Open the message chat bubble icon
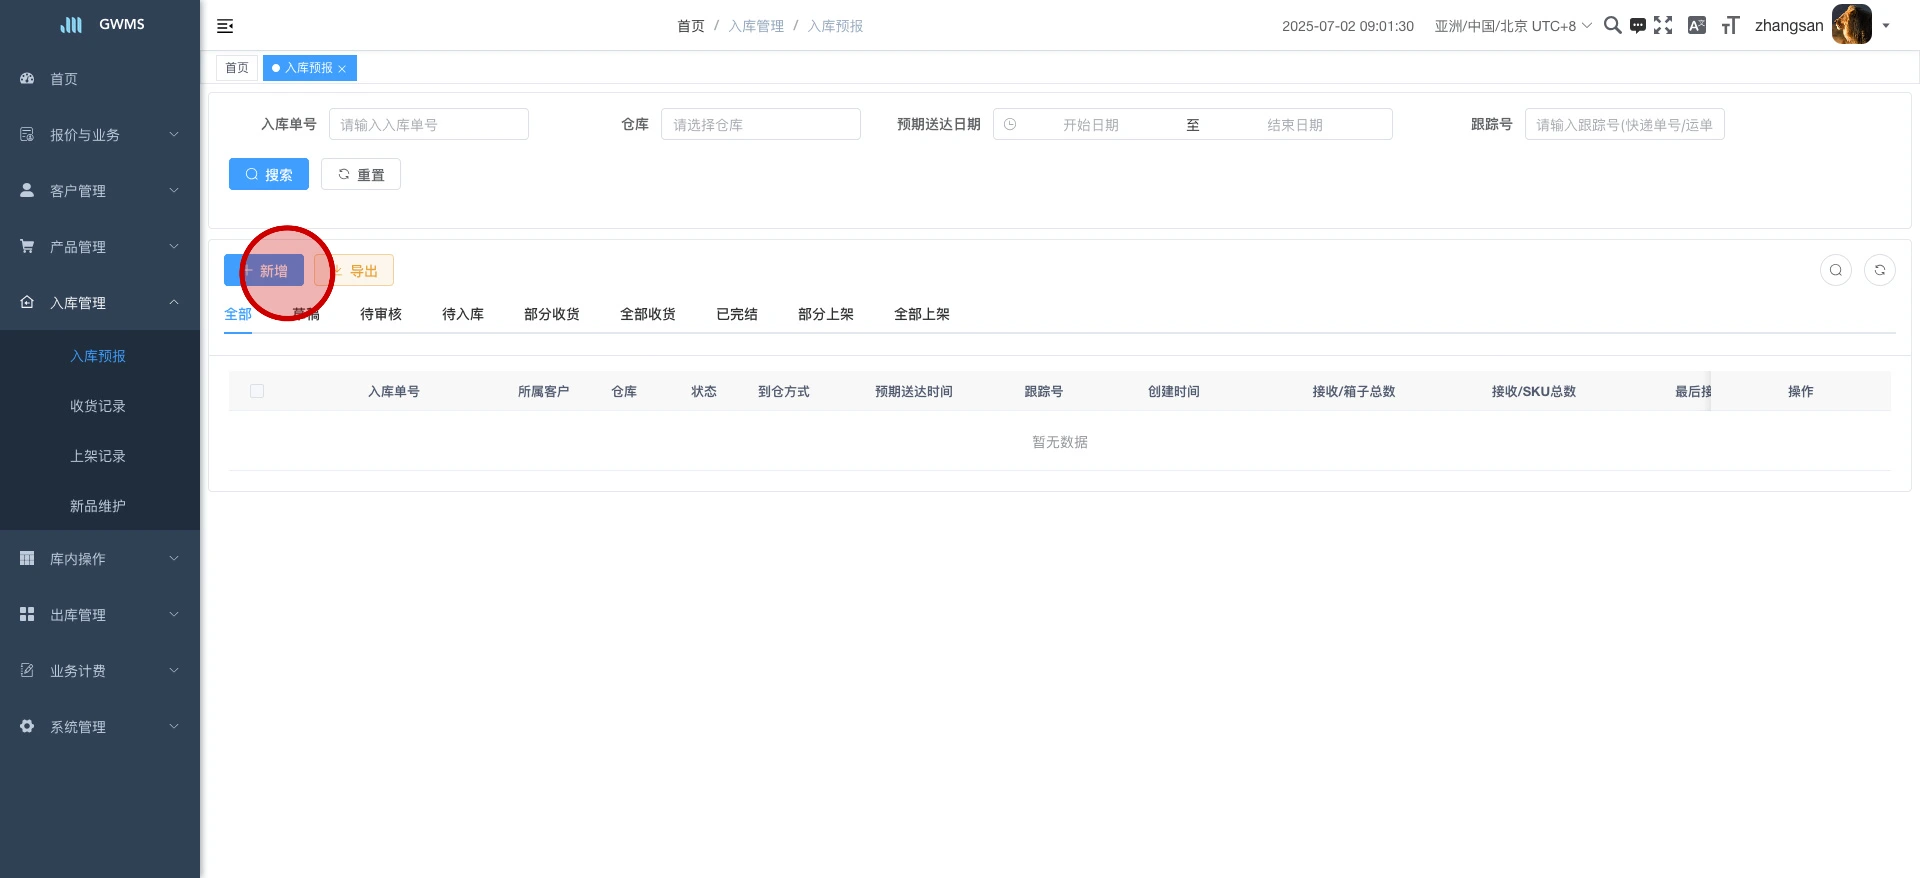This screenshot has width=1920, height=878. click(1637, 26)
